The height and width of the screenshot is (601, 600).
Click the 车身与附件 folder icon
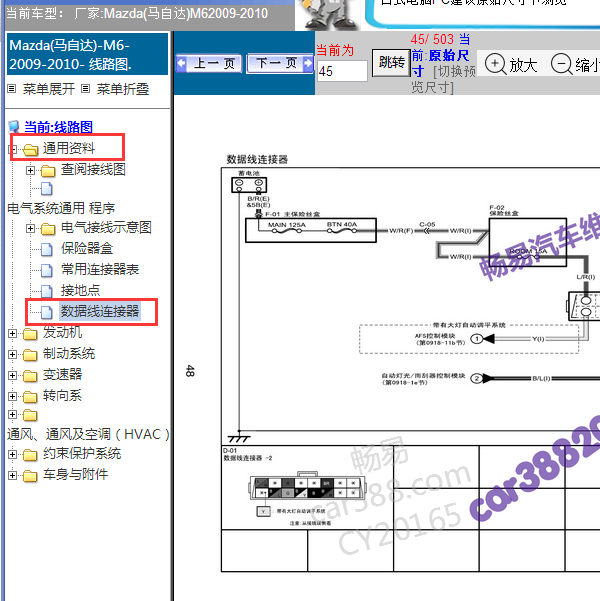click(x=30, y=476)
